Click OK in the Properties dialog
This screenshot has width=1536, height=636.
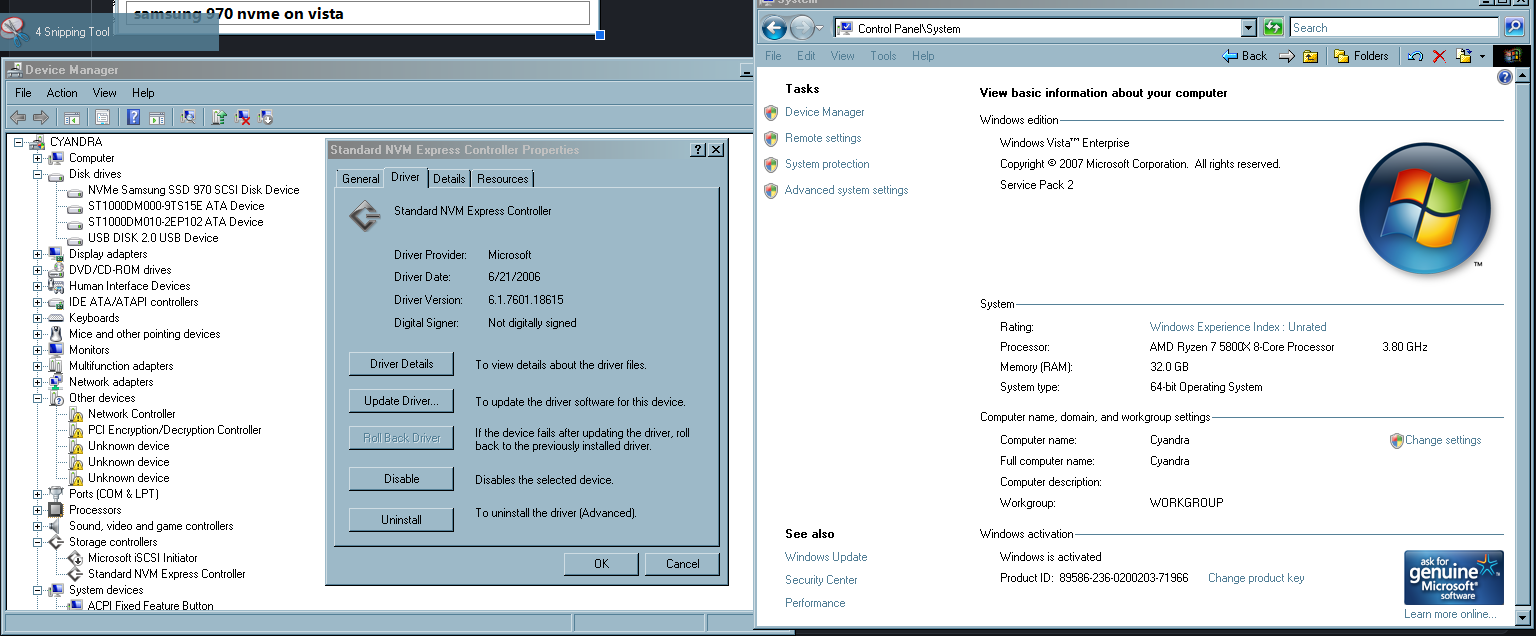click(601, 564)
